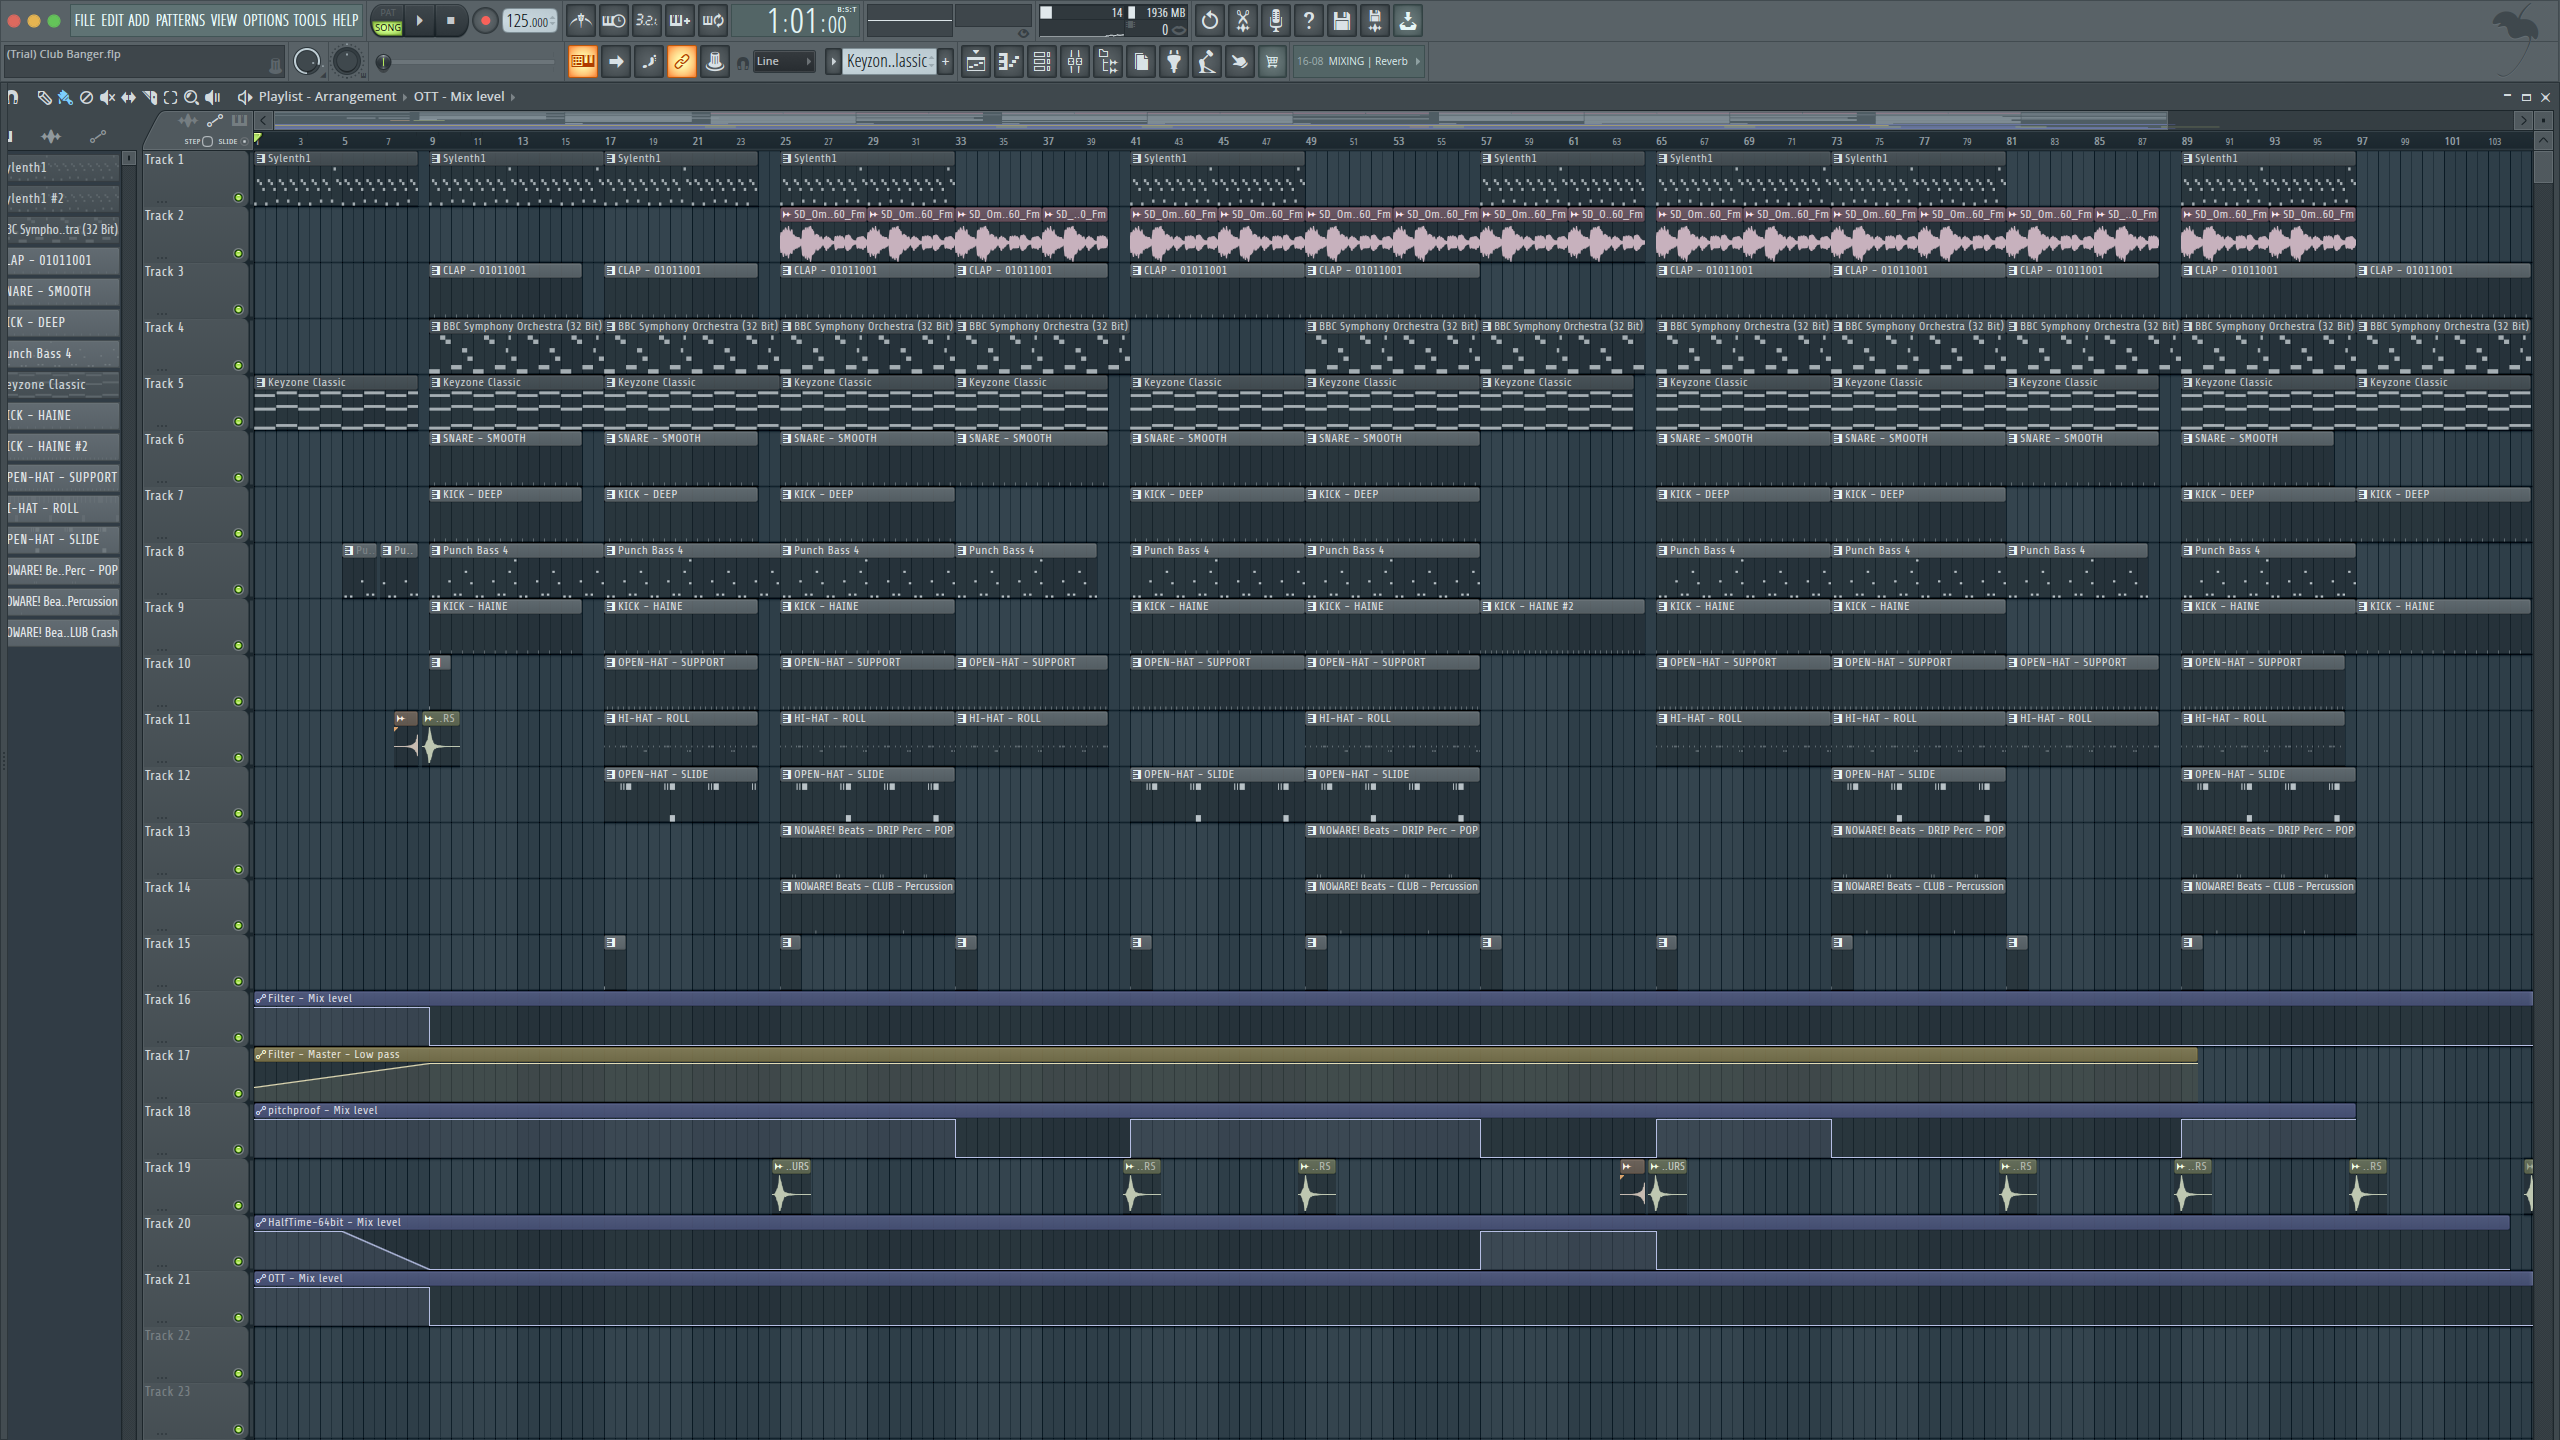This screenshot has height=1440, width=2560.
Task: Open the Mixer view icon
Action: pyautogui.click(x=1074, y=62)
